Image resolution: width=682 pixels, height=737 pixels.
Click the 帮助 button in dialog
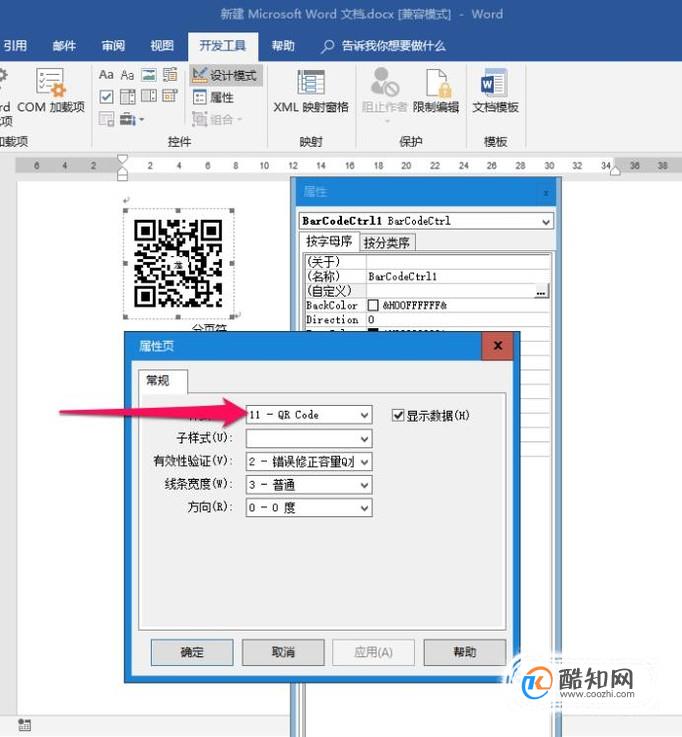click(464, 652)
